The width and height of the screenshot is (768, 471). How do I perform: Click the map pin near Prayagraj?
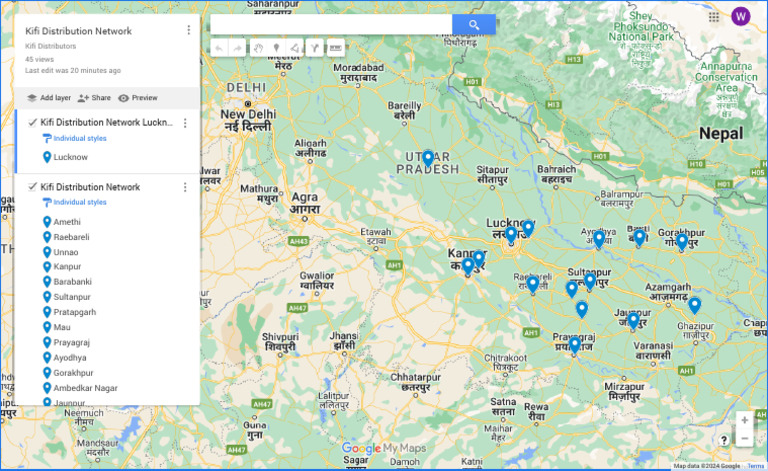[575, 345]
